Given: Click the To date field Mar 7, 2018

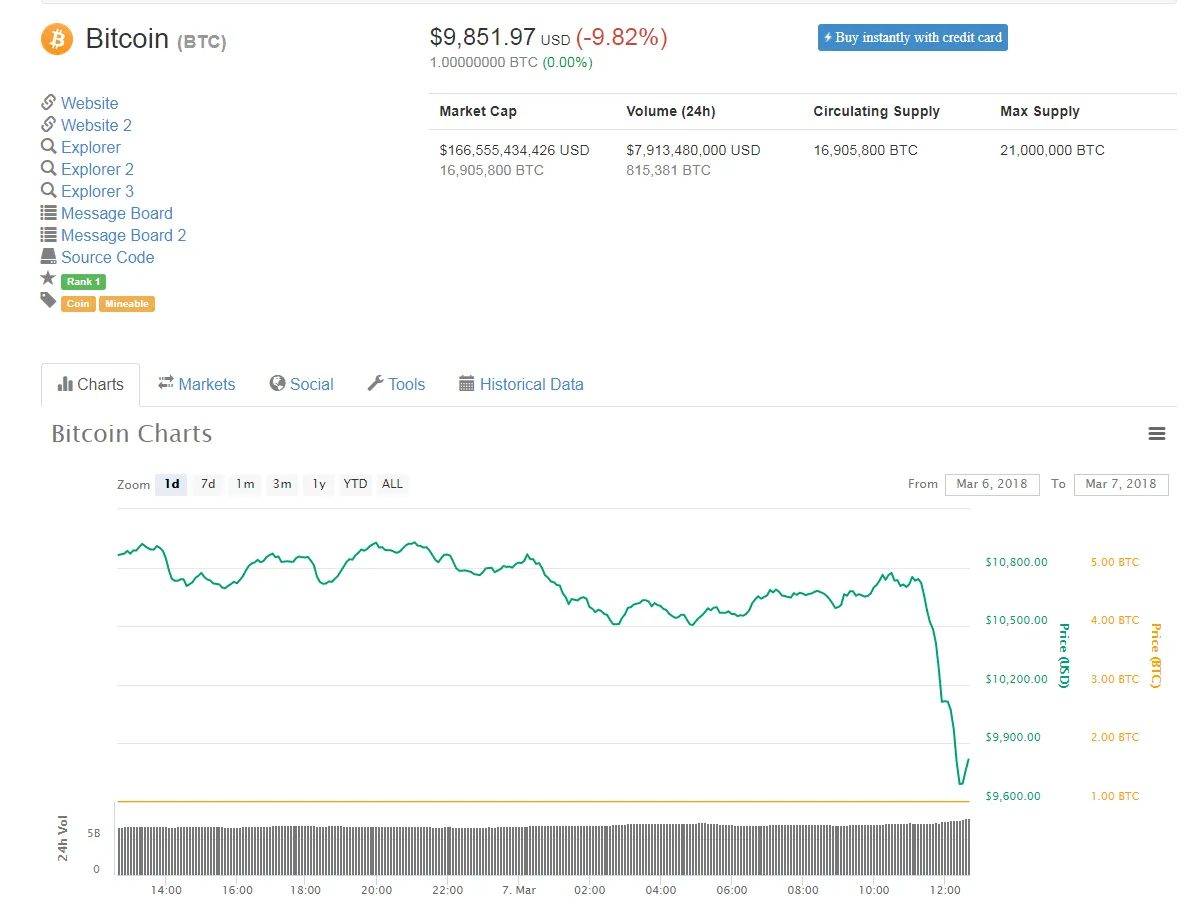Looking at the screenshot, I should coord(1121,484).
